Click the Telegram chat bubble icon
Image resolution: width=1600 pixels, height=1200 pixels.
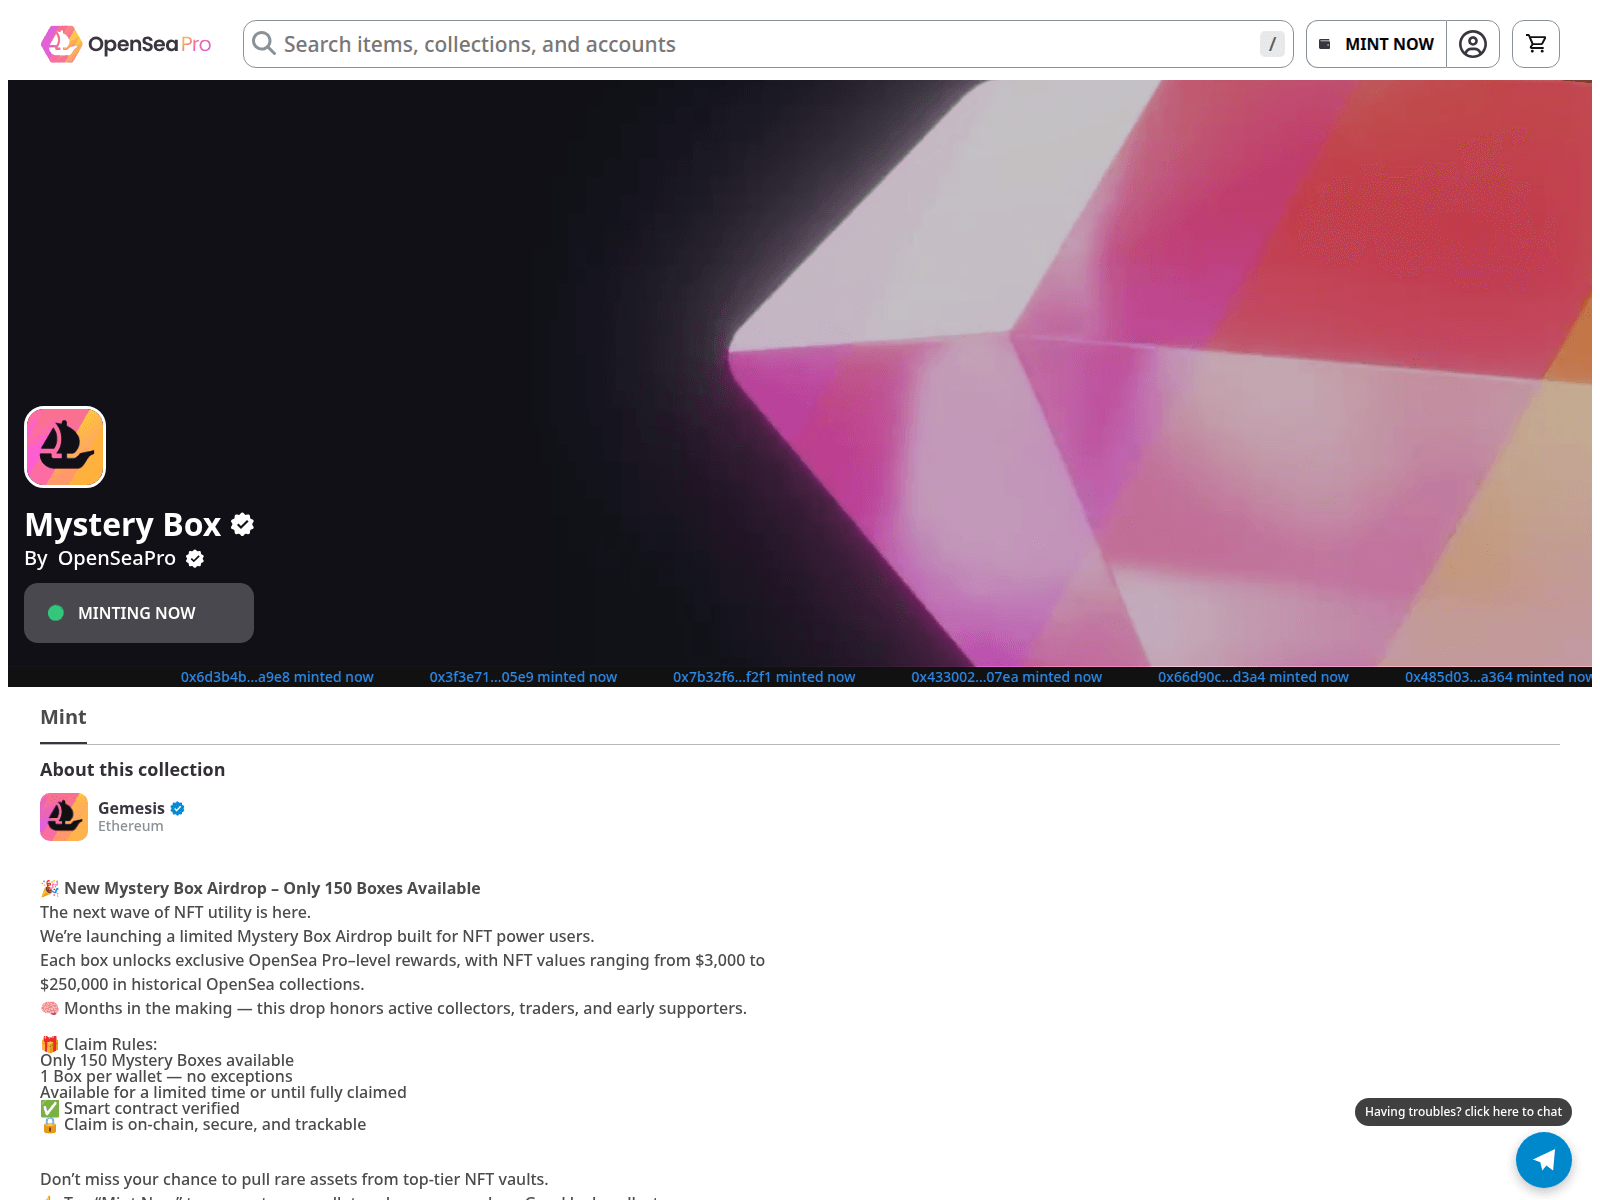(x=1543, y=1159)
